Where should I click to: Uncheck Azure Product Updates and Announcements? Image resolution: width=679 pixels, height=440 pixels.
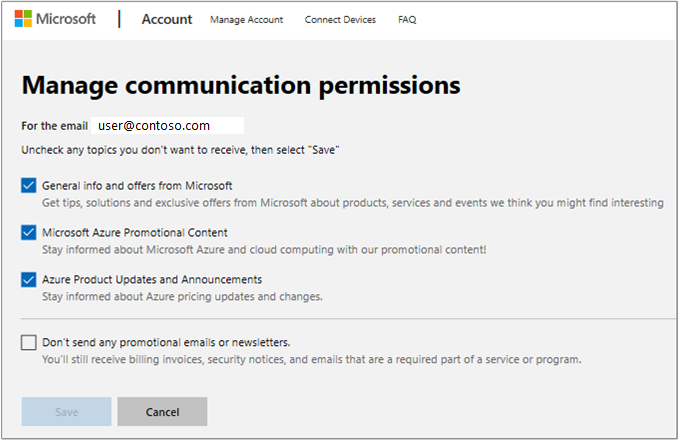(x=28, y=280)
